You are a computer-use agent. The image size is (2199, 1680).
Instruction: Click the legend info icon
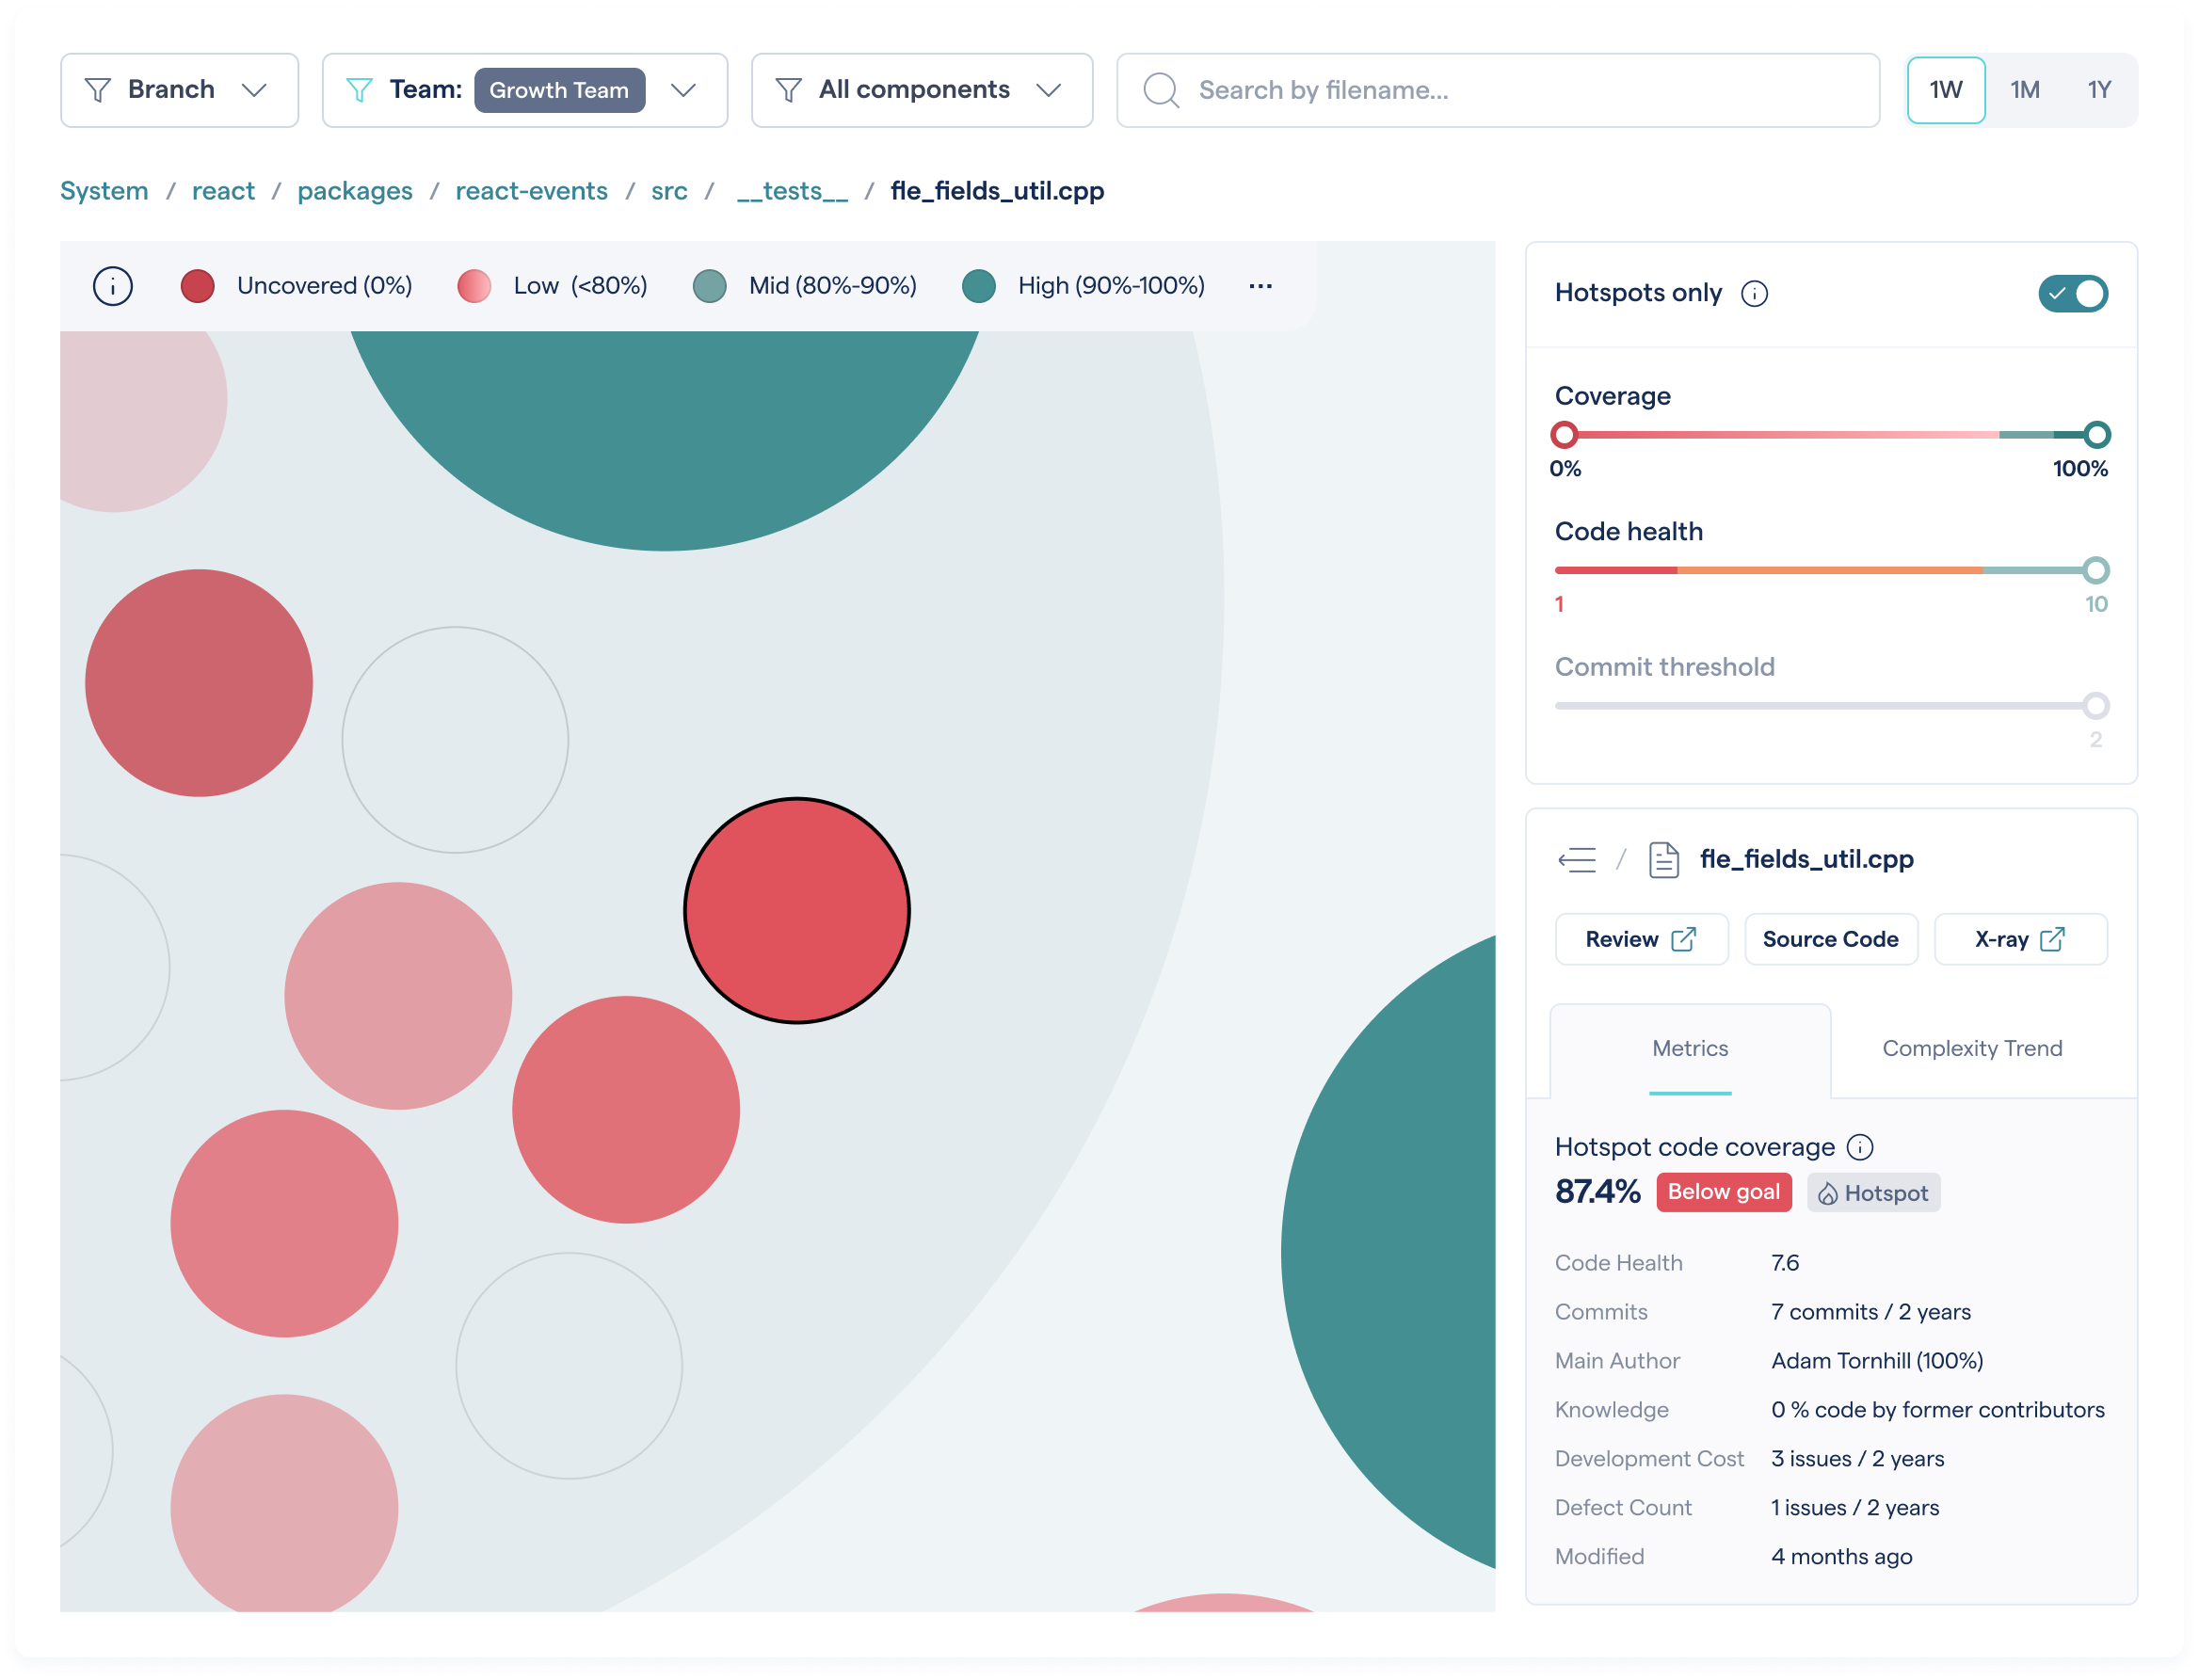[x=113, y=286]
